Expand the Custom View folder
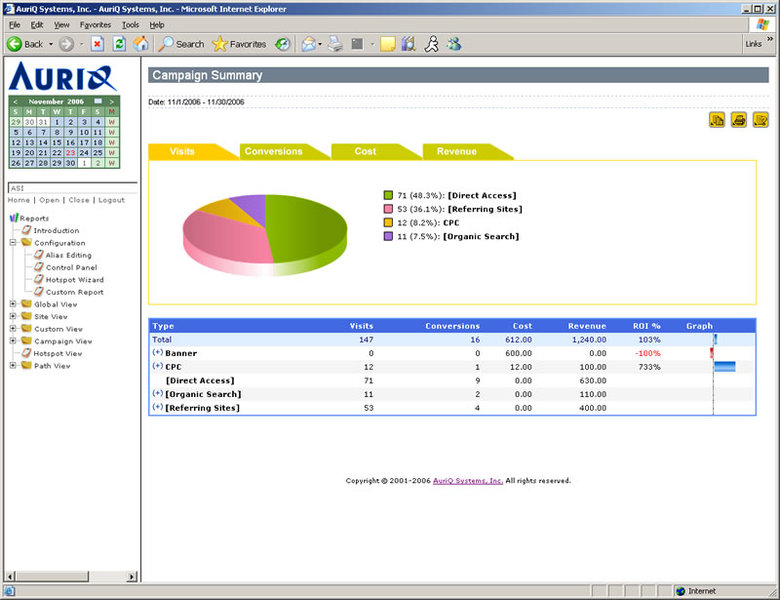Image resolution: width=780 pixels, height=600 pixels. click(13, 328)
